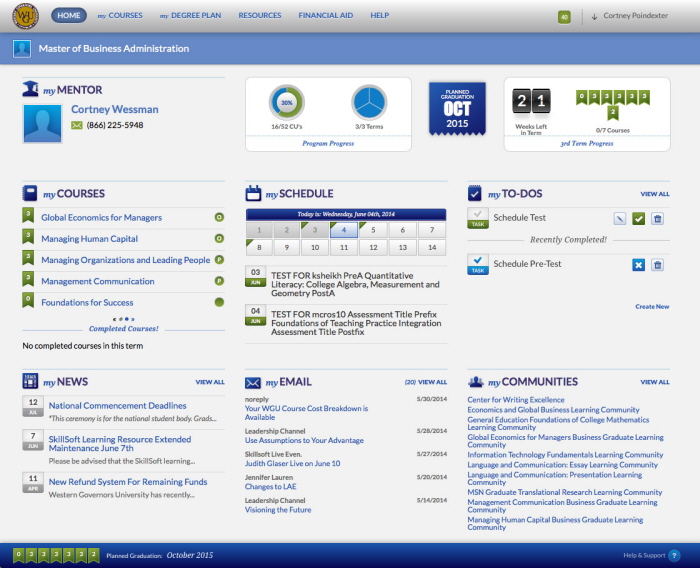Go to the FINANCIAL AID menu
The width and height of the screenshot is (700, 568).
click(325, 16)
